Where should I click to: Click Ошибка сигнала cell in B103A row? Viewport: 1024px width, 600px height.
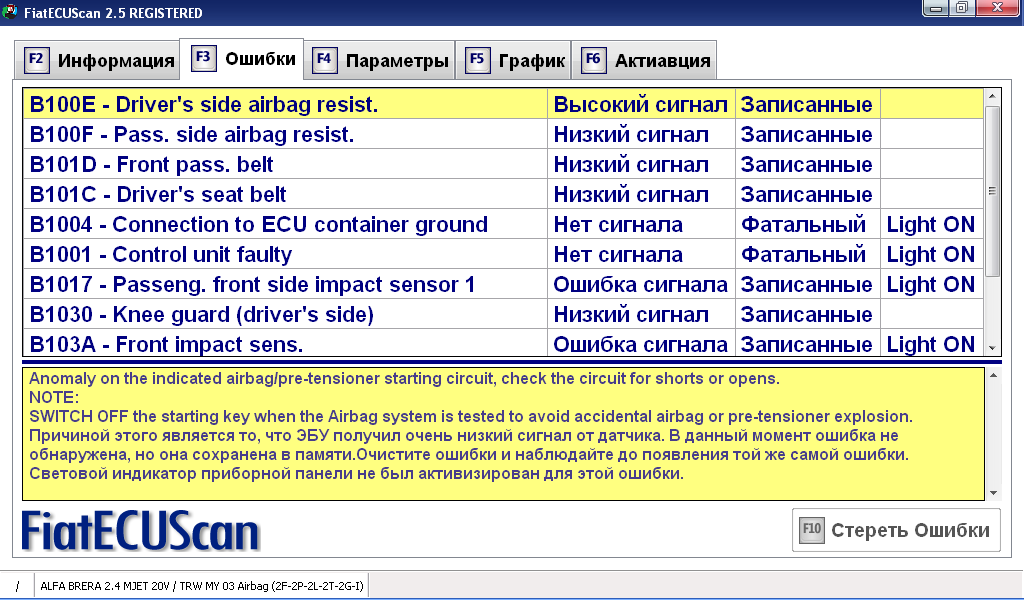point(641,345)
